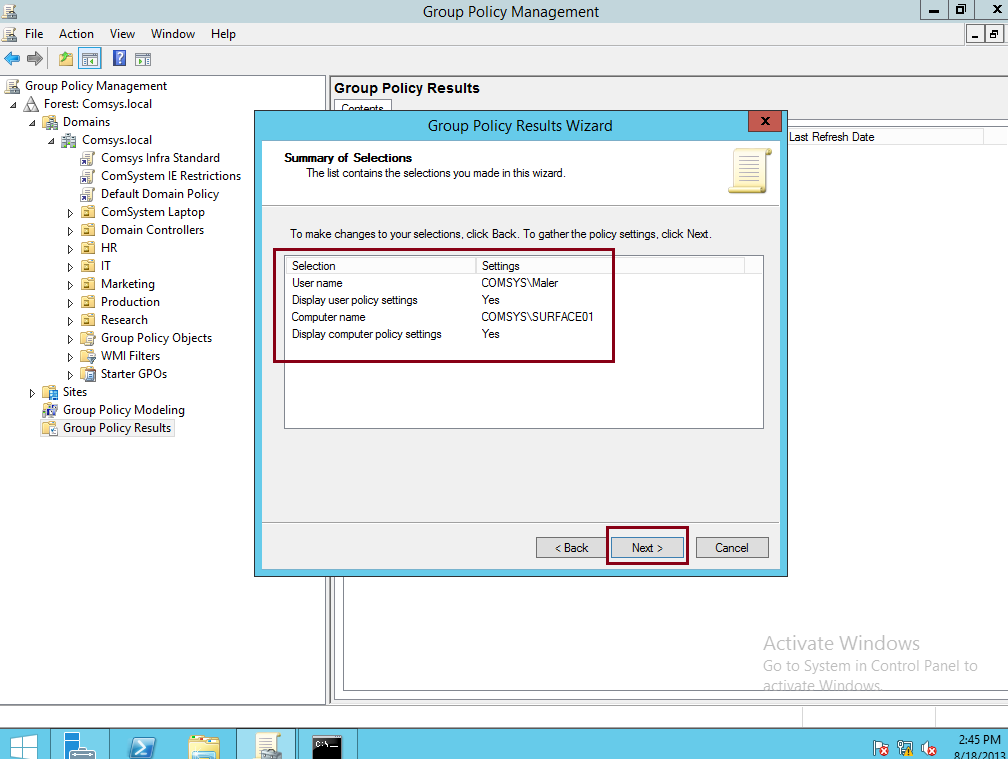Viewport: 1008px width, 759px height.
Task: Collapse the Comsys.local domain node
Action: coord(51,141)
